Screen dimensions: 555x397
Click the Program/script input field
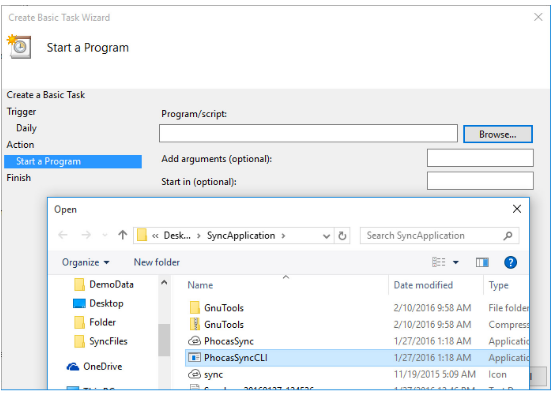coord(308,133)
